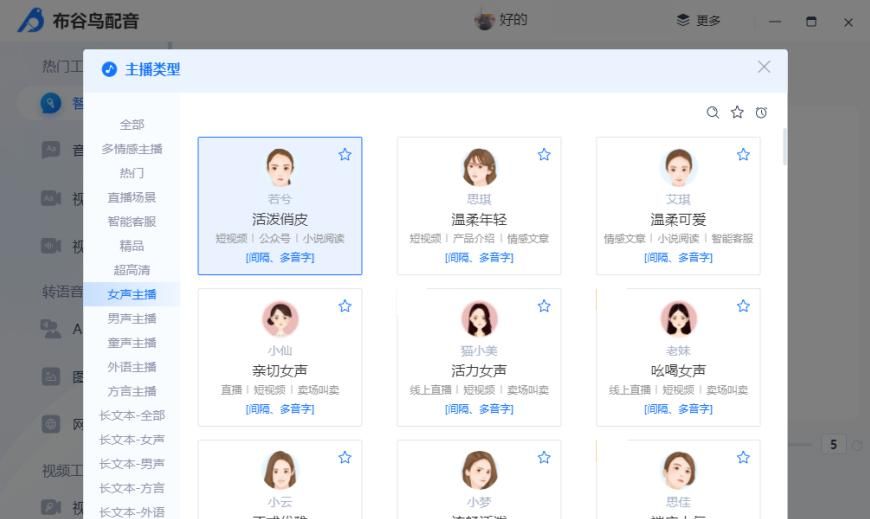Click [间隔、多音字] link on 小仙 card
870x519 pixels.
tap(280, 409)
